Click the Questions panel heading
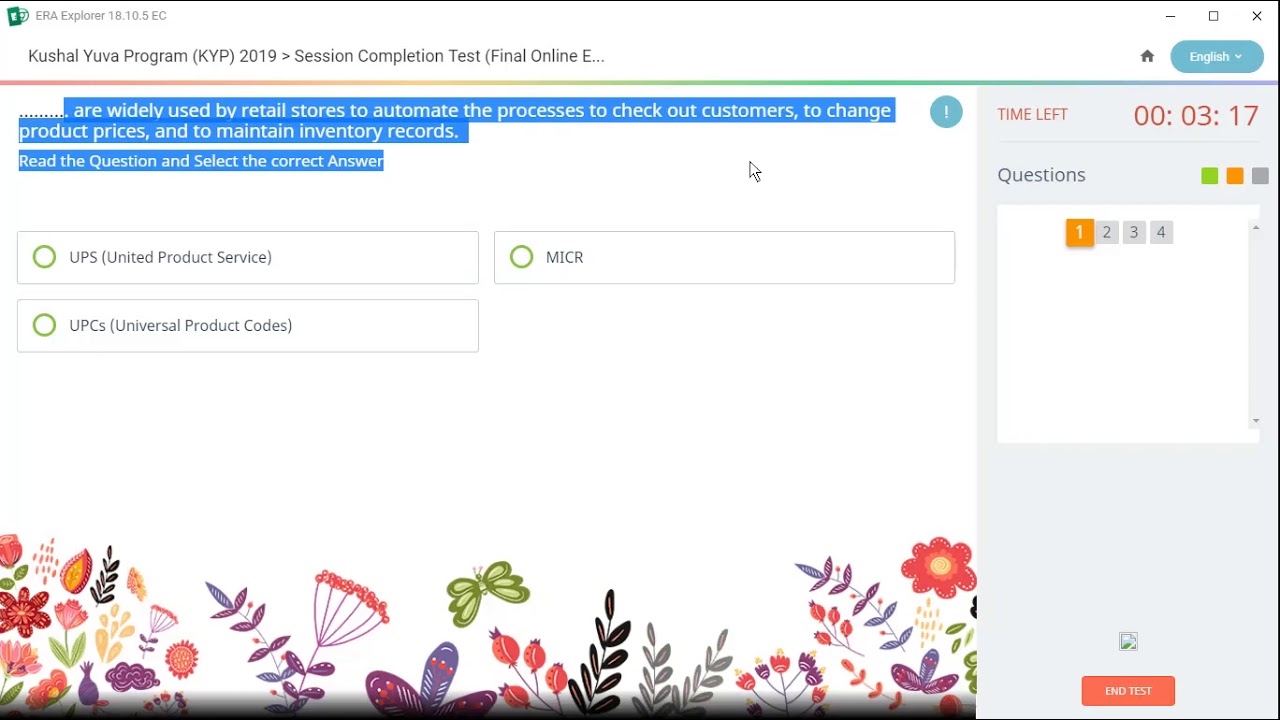The height and width of the screenshot is (720, 1280). 1041,175
